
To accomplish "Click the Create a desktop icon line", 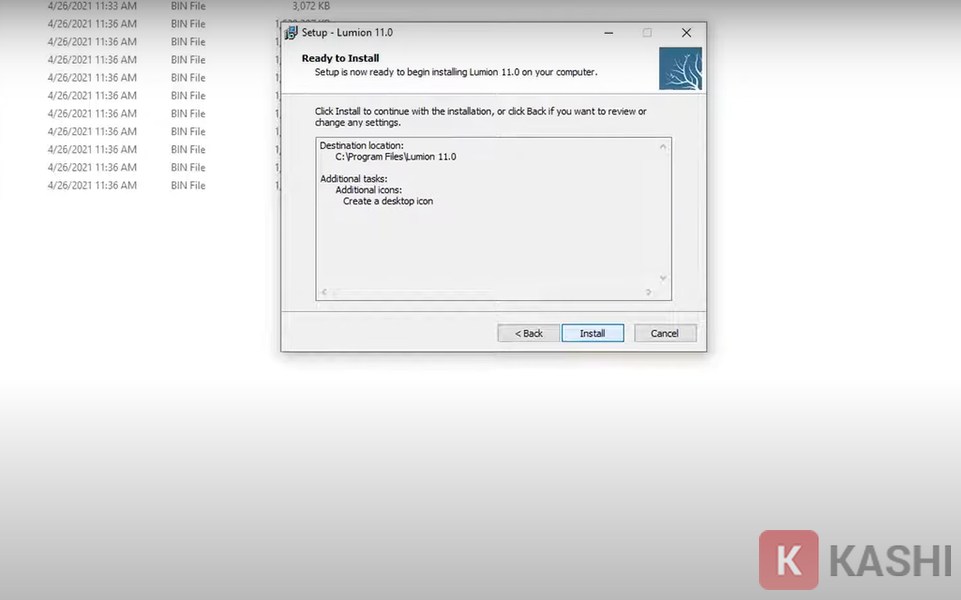I will pos(388,201).
